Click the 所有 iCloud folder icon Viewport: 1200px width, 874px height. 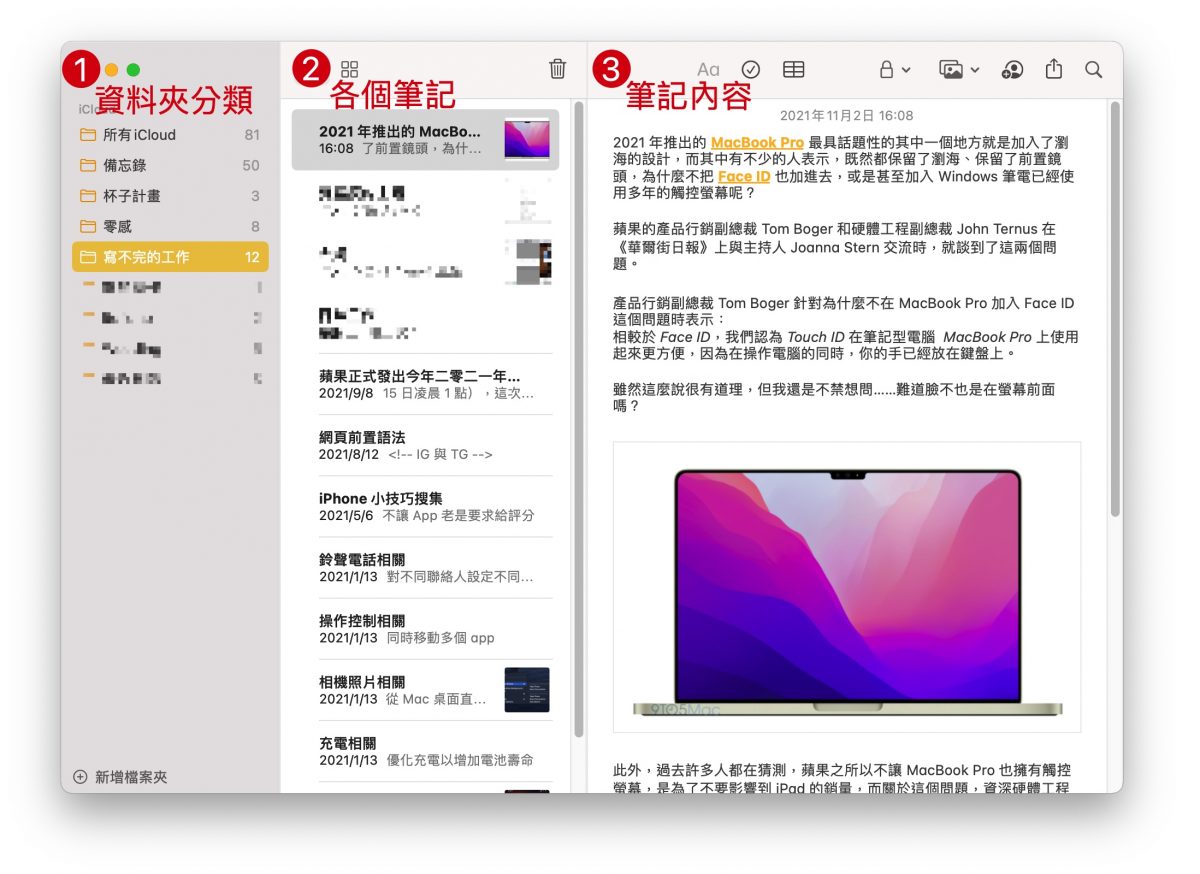point(88,135)
